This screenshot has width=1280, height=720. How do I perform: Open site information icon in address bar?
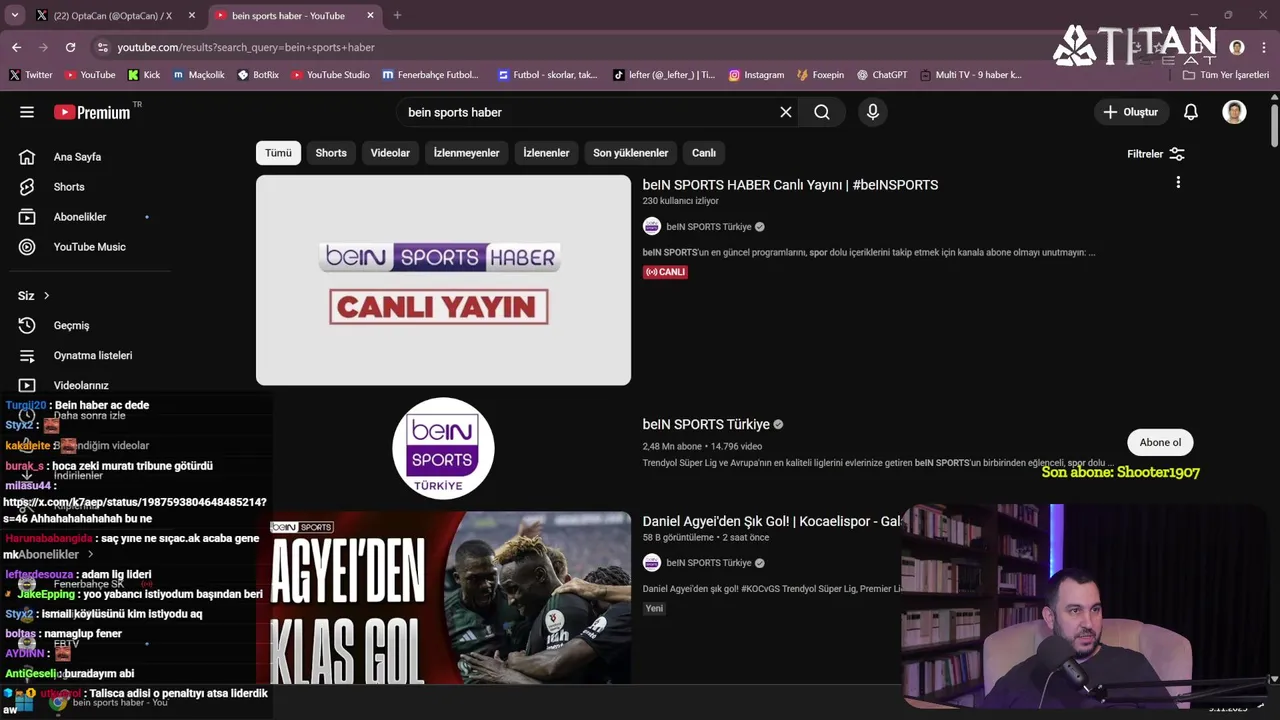coord(102,47)
